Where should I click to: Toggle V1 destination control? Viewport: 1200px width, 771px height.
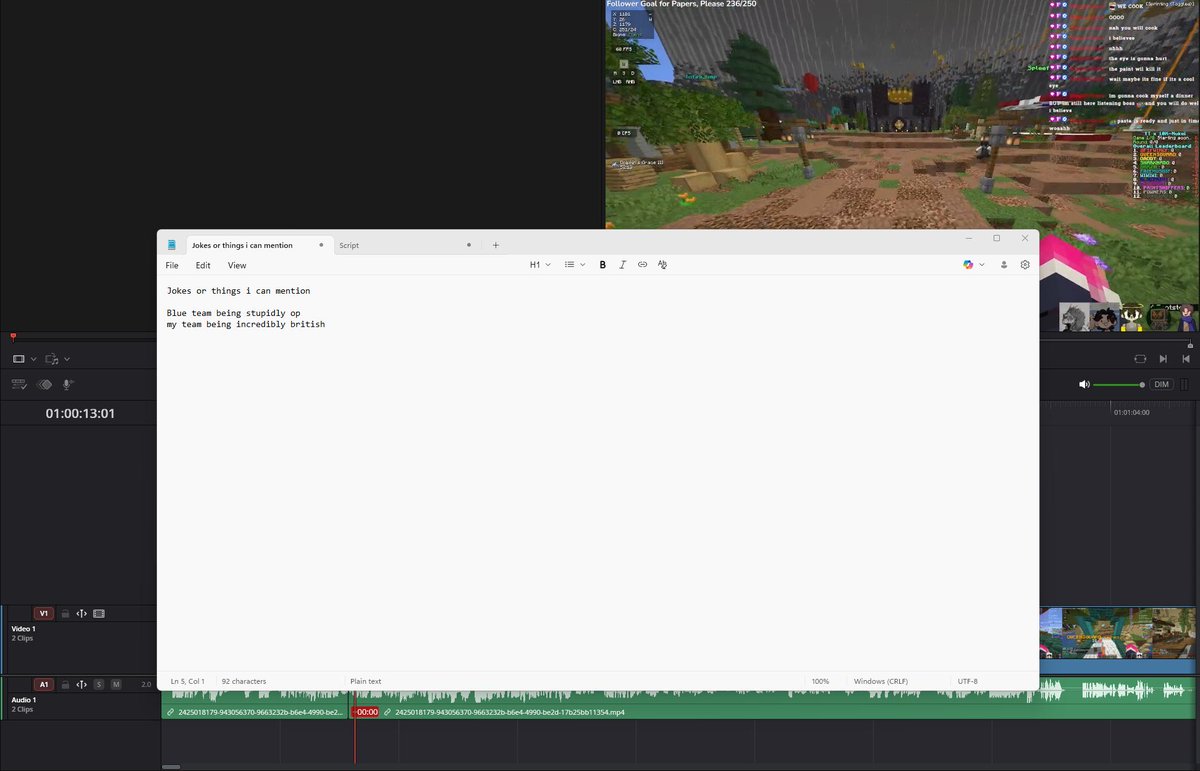(x=43, y=613)
